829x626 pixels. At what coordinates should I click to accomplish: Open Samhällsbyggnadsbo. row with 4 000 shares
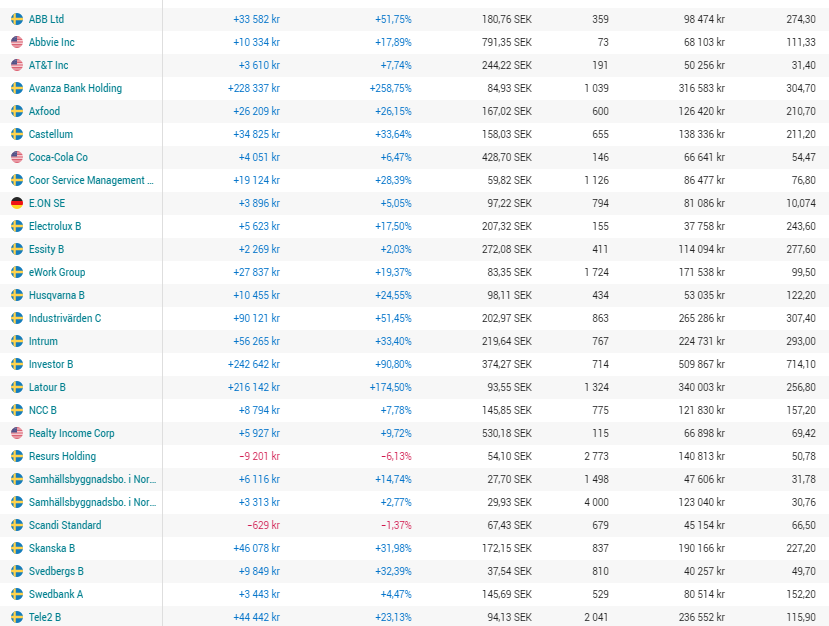(x=93, y=502)
